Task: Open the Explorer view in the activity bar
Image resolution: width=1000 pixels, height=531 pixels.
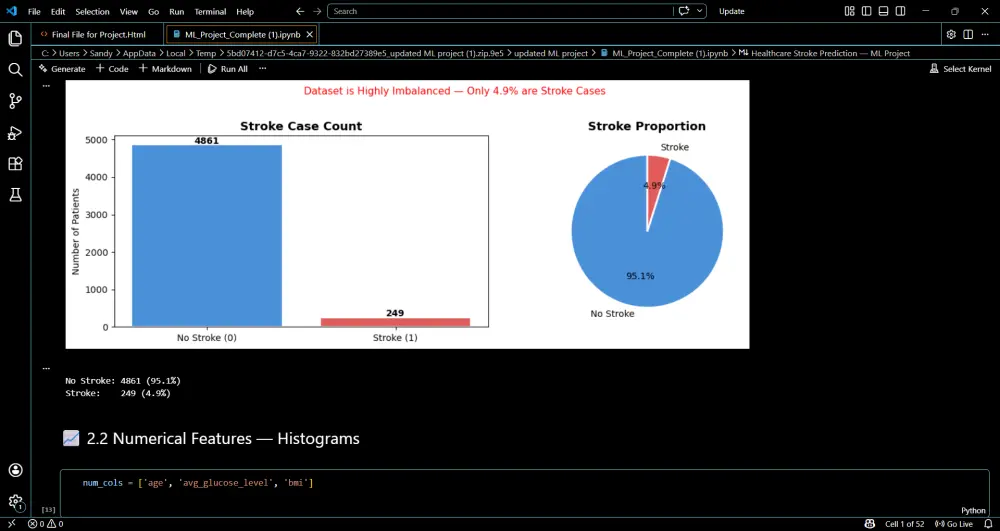Action: (15, 38)
